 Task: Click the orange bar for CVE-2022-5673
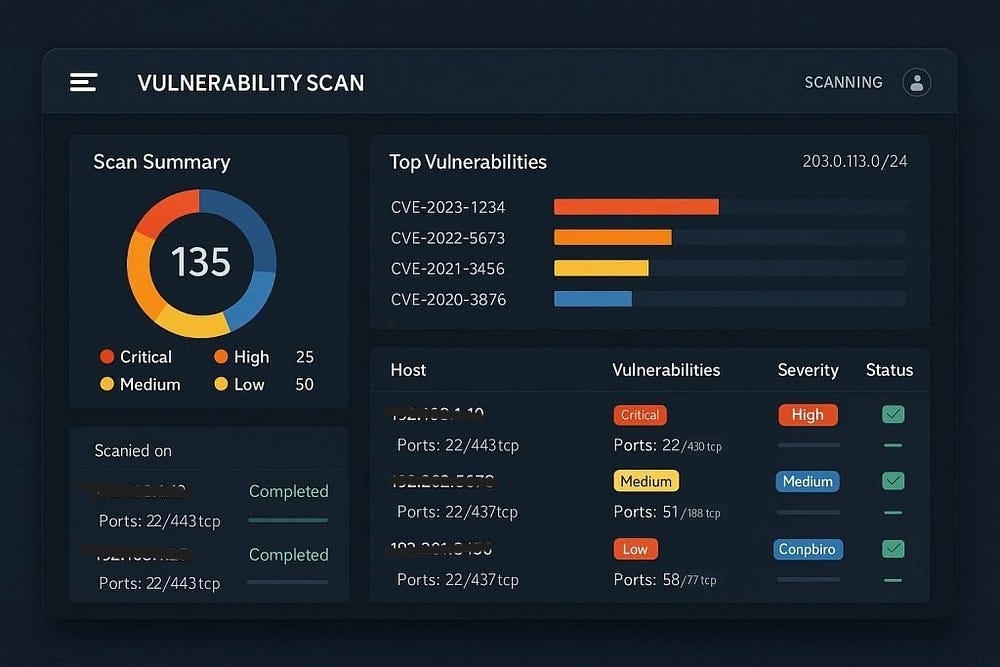pyautogui.click(x=613, y=237)
